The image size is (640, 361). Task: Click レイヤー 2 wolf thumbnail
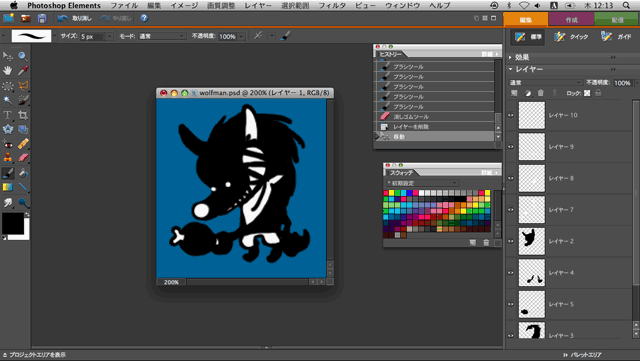click(531, 241)
